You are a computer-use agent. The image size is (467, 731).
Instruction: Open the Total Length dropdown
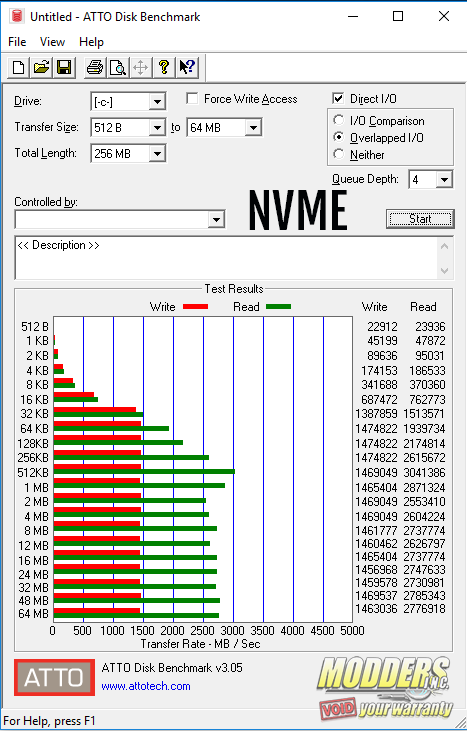(x=158, y=153)
